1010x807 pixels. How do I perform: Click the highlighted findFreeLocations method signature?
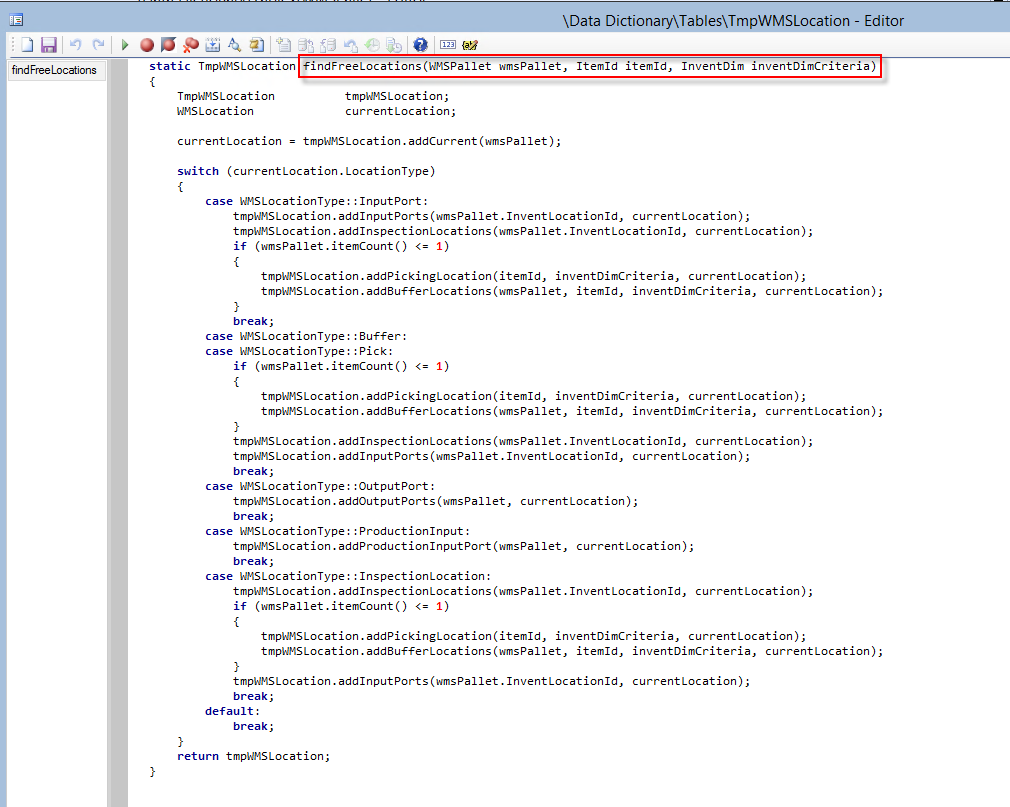point(591,67)
